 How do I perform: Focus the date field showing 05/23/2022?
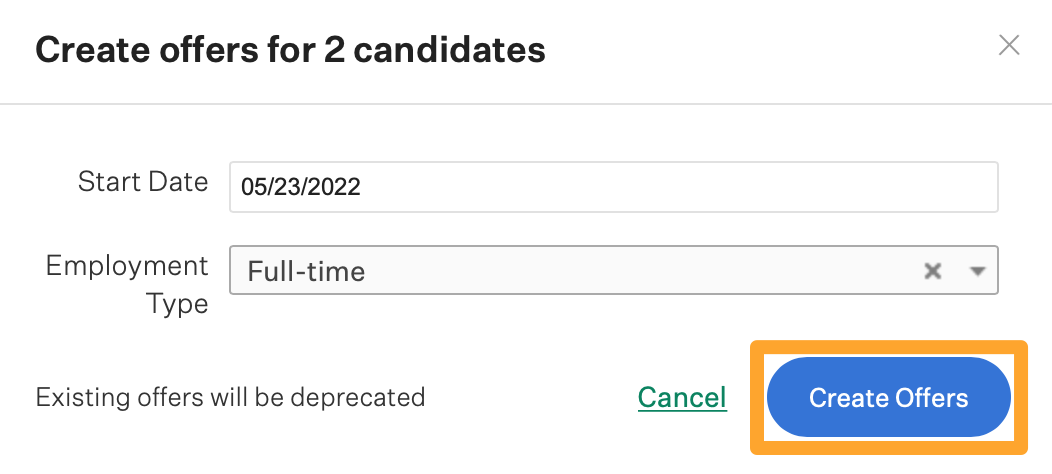coord(613,187)
